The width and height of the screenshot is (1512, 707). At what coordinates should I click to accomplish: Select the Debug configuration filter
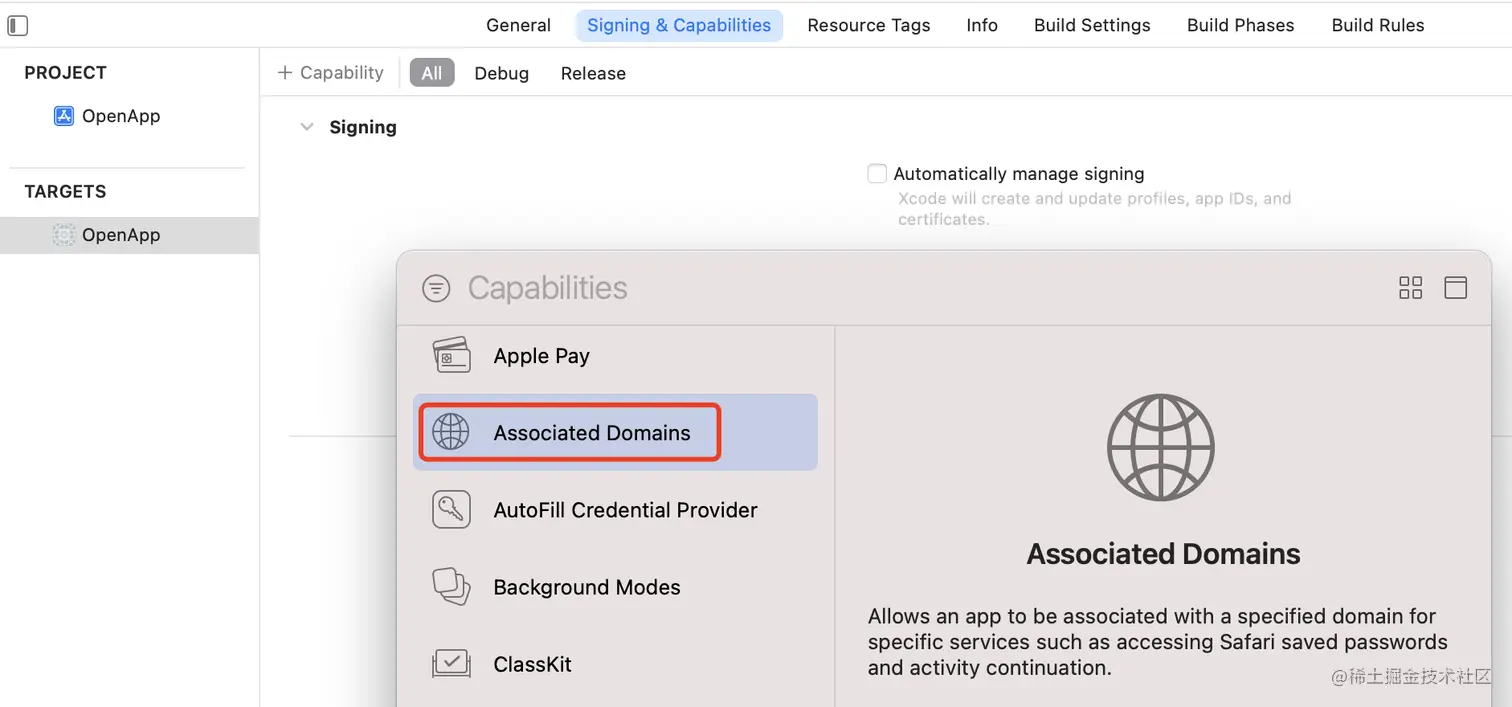(501, 73)
